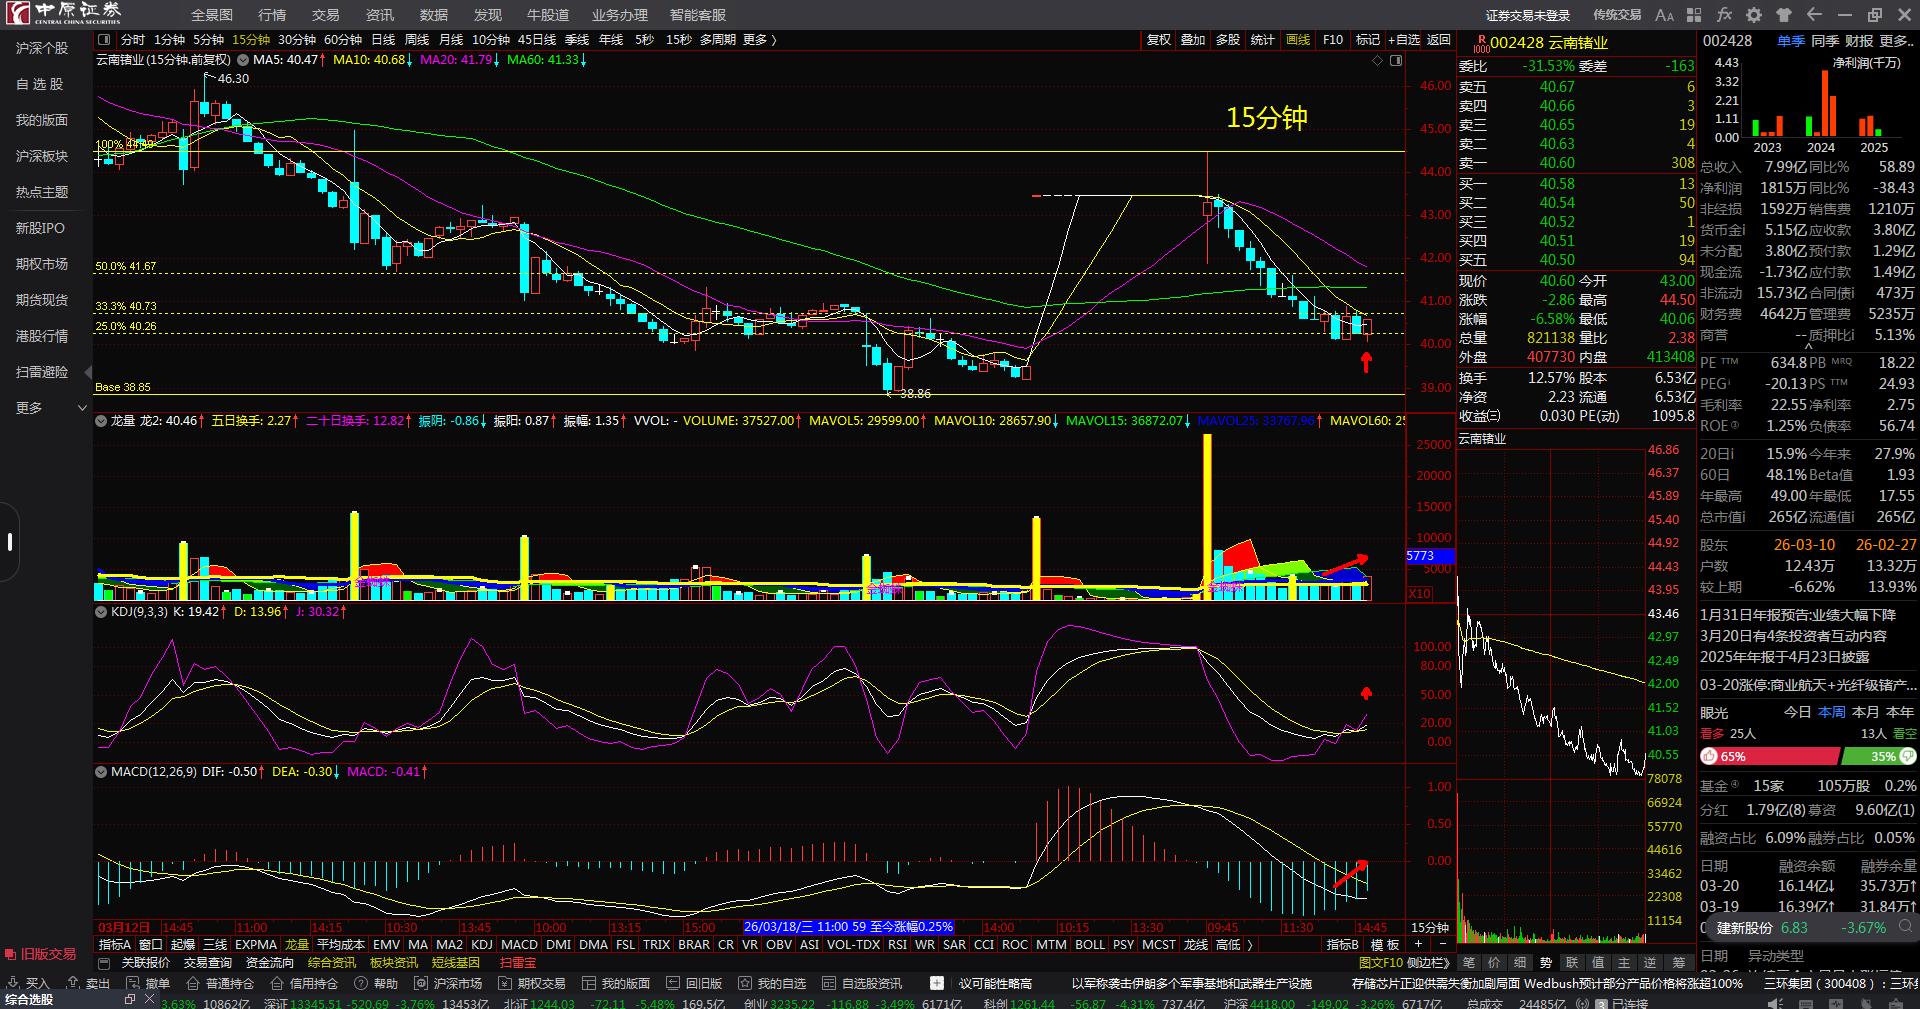Click the back arrow icon in title bar
The height and width of the screenshot is (1009, 1920).
point(1814,15)
